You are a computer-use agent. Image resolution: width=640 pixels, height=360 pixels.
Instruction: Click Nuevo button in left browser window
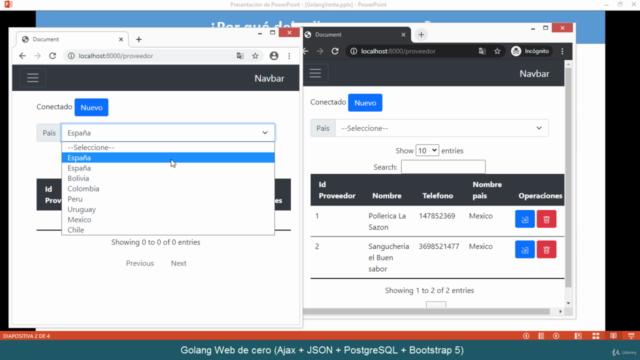[91, 107]
